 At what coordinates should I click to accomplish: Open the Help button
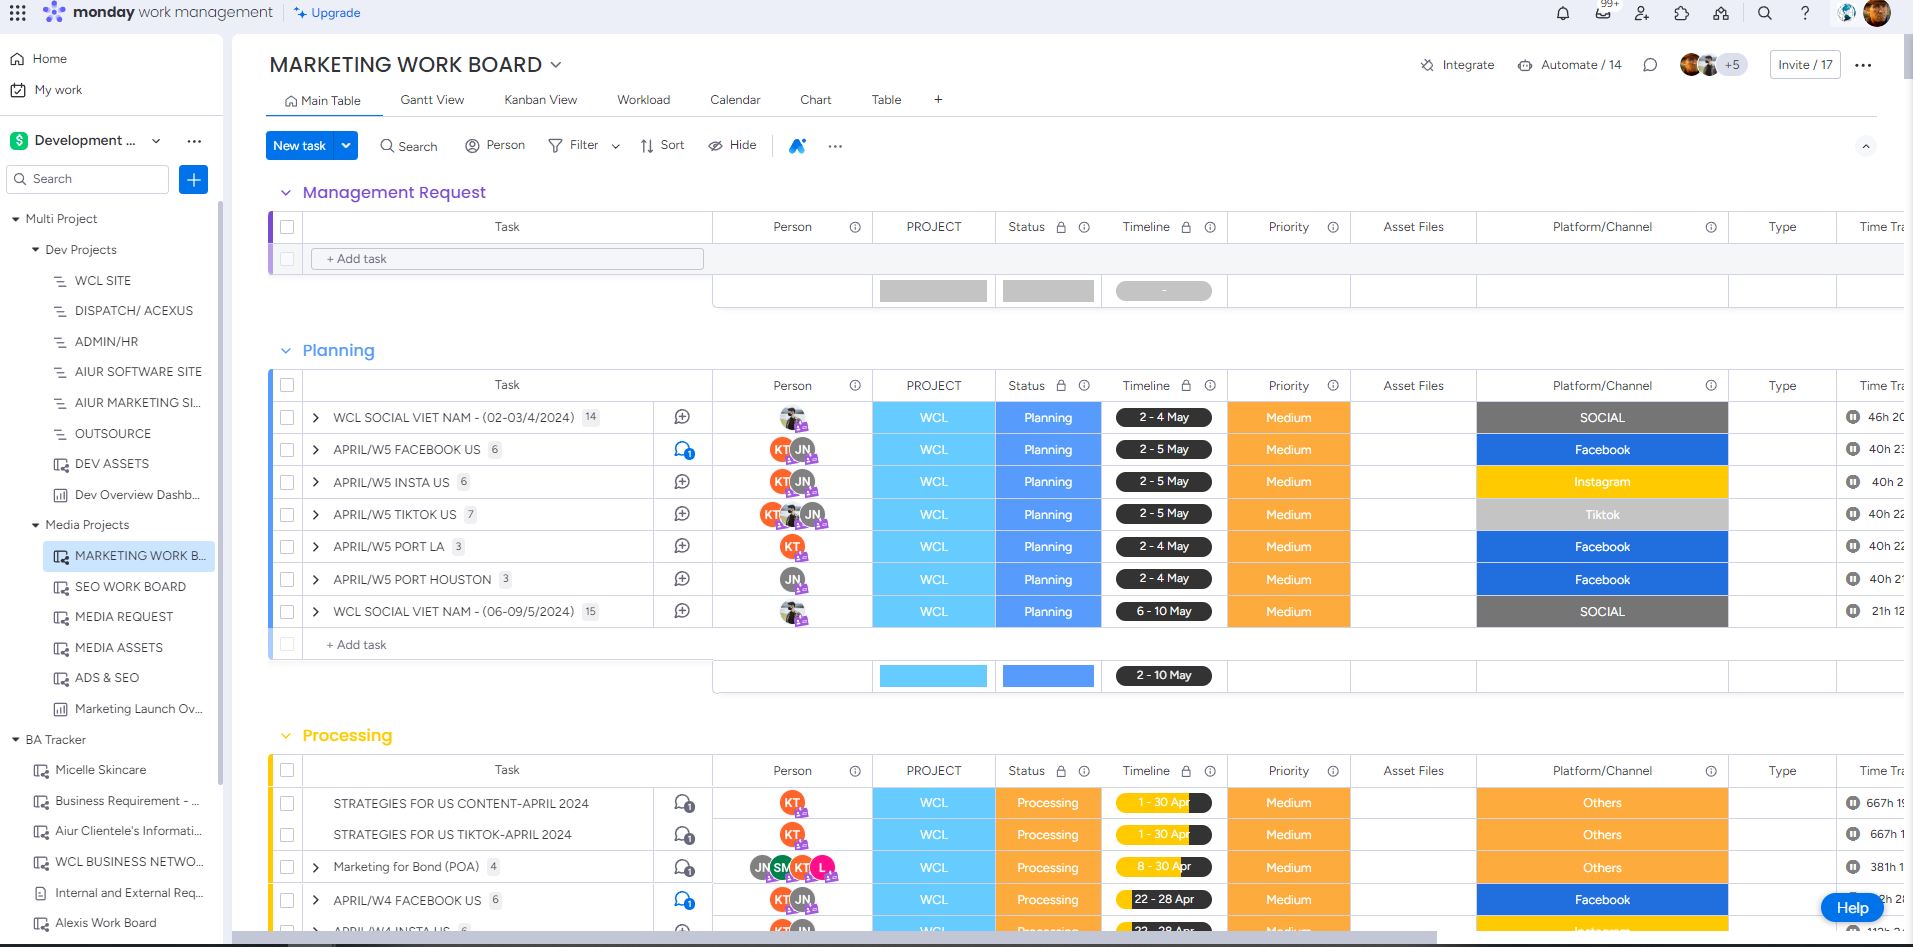point(1852,908)
